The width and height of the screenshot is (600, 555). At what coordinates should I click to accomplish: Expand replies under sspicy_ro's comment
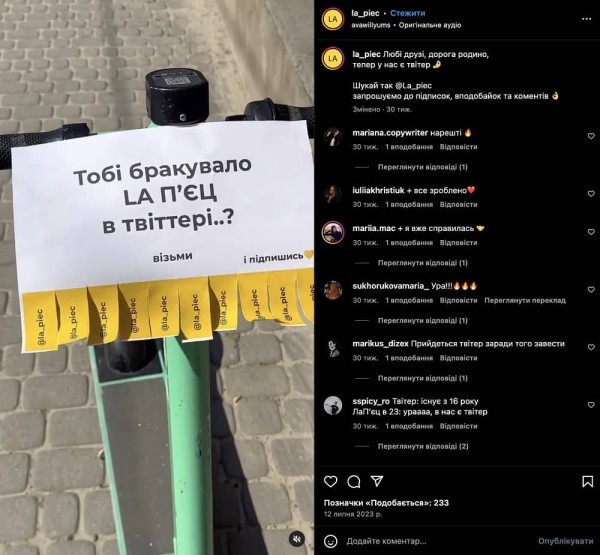423,446
